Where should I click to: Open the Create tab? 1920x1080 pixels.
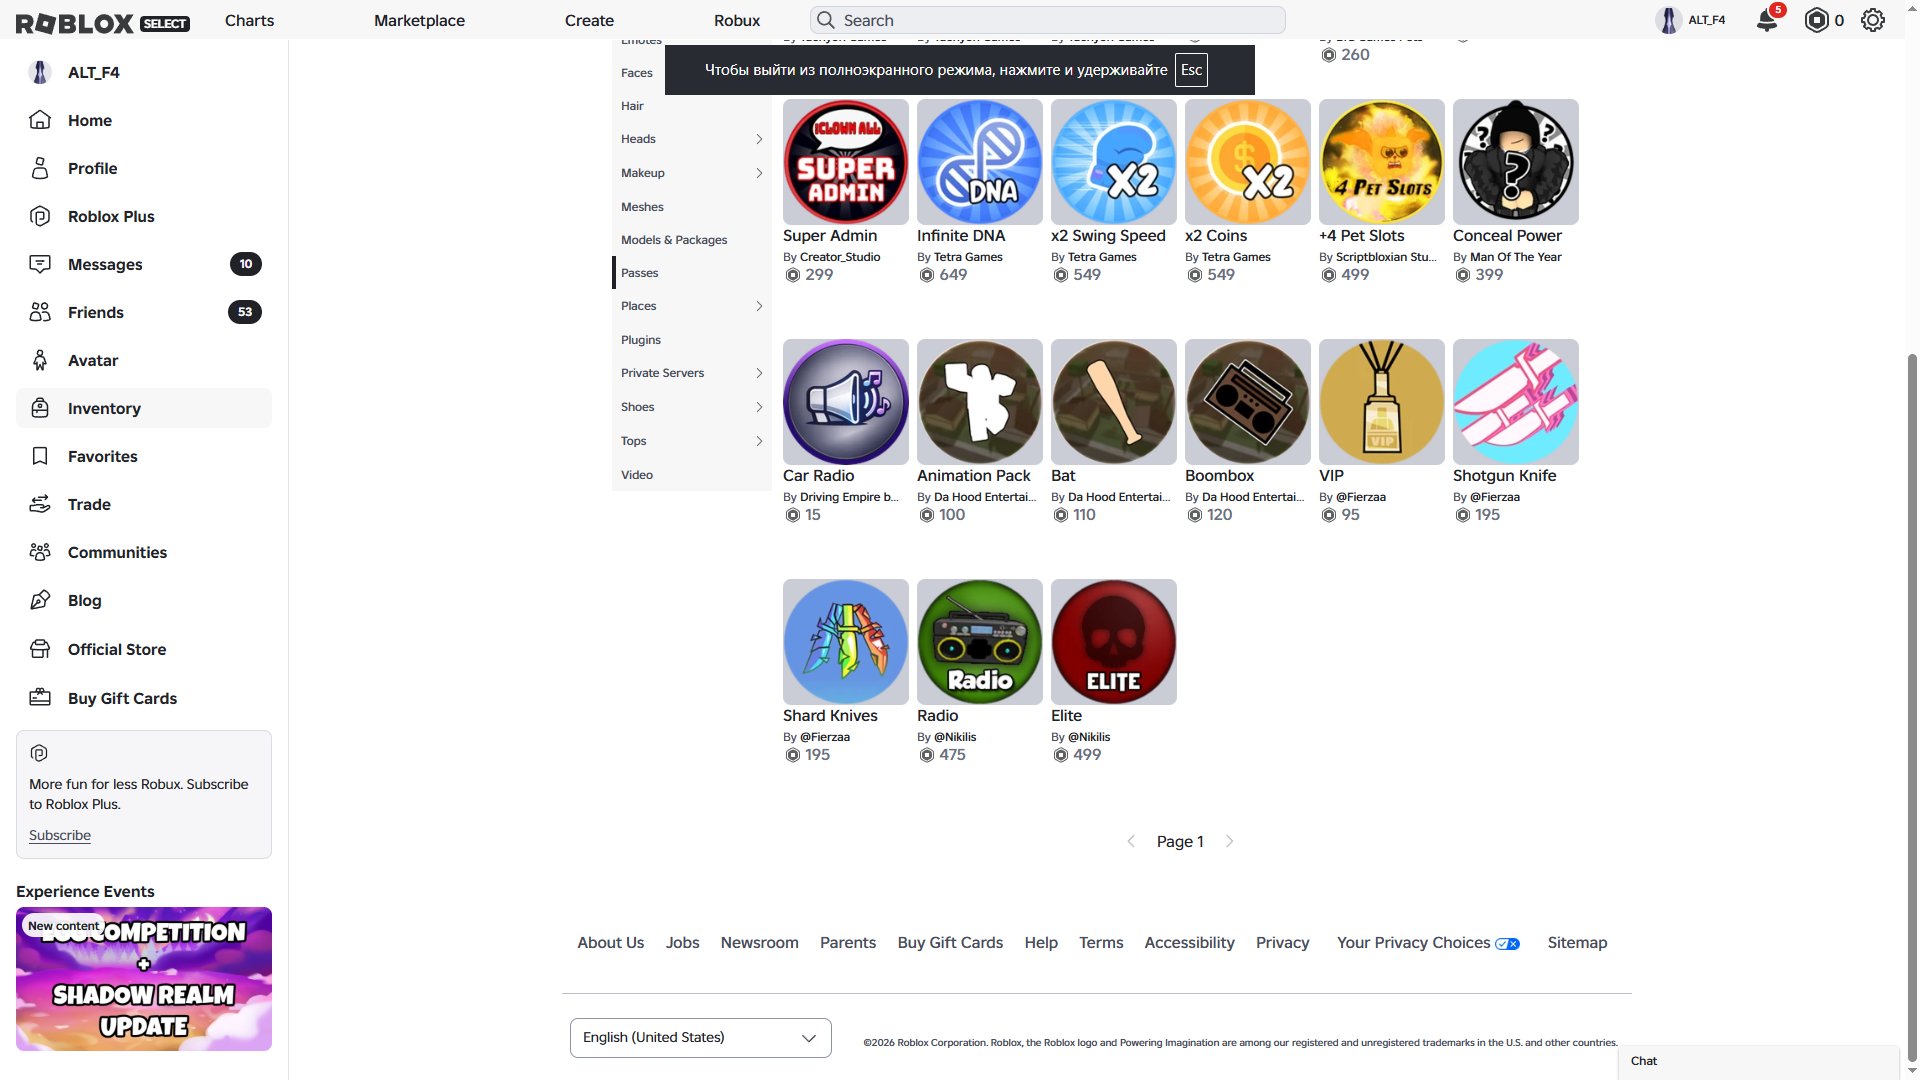point(589,20)
